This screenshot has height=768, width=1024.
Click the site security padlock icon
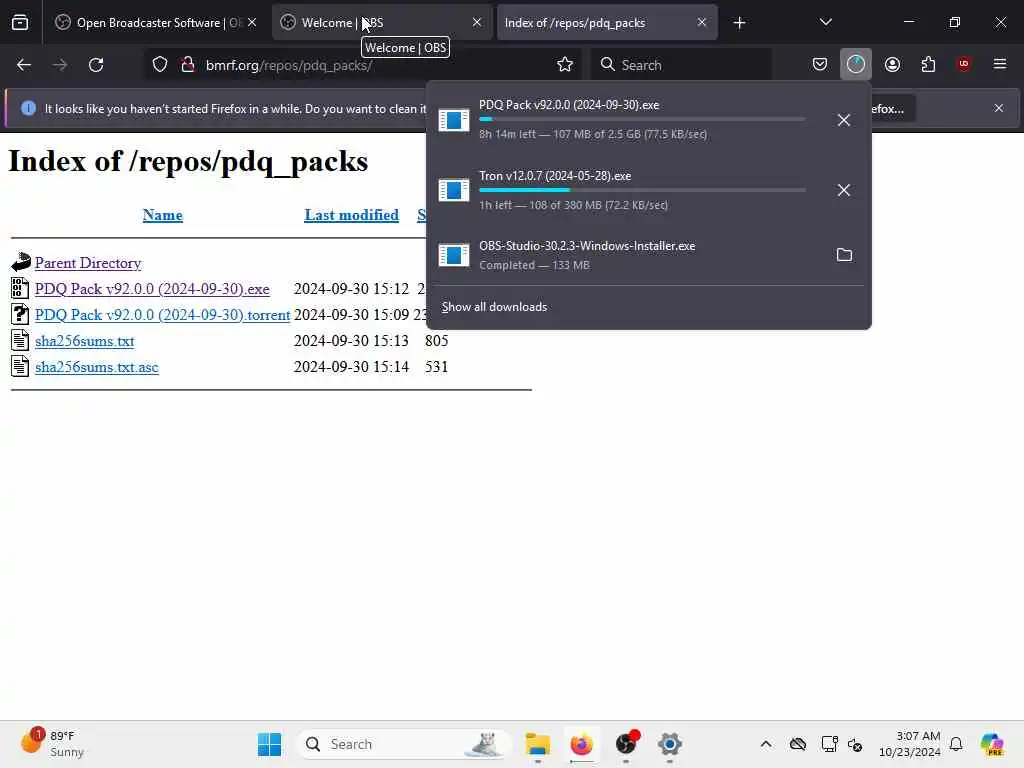coord(187,65)
